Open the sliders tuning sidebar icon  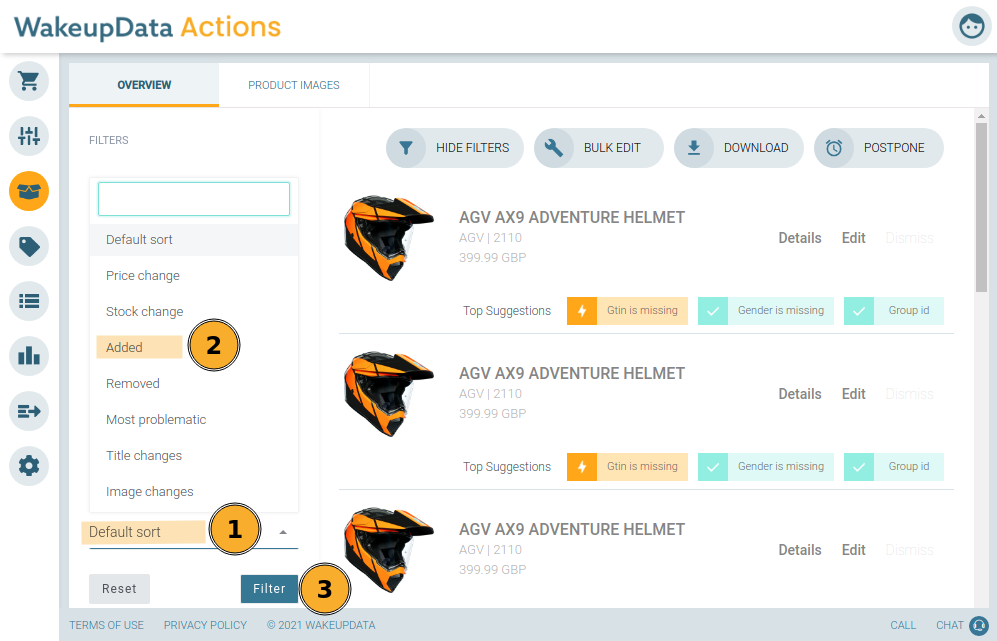coord(29,136)
